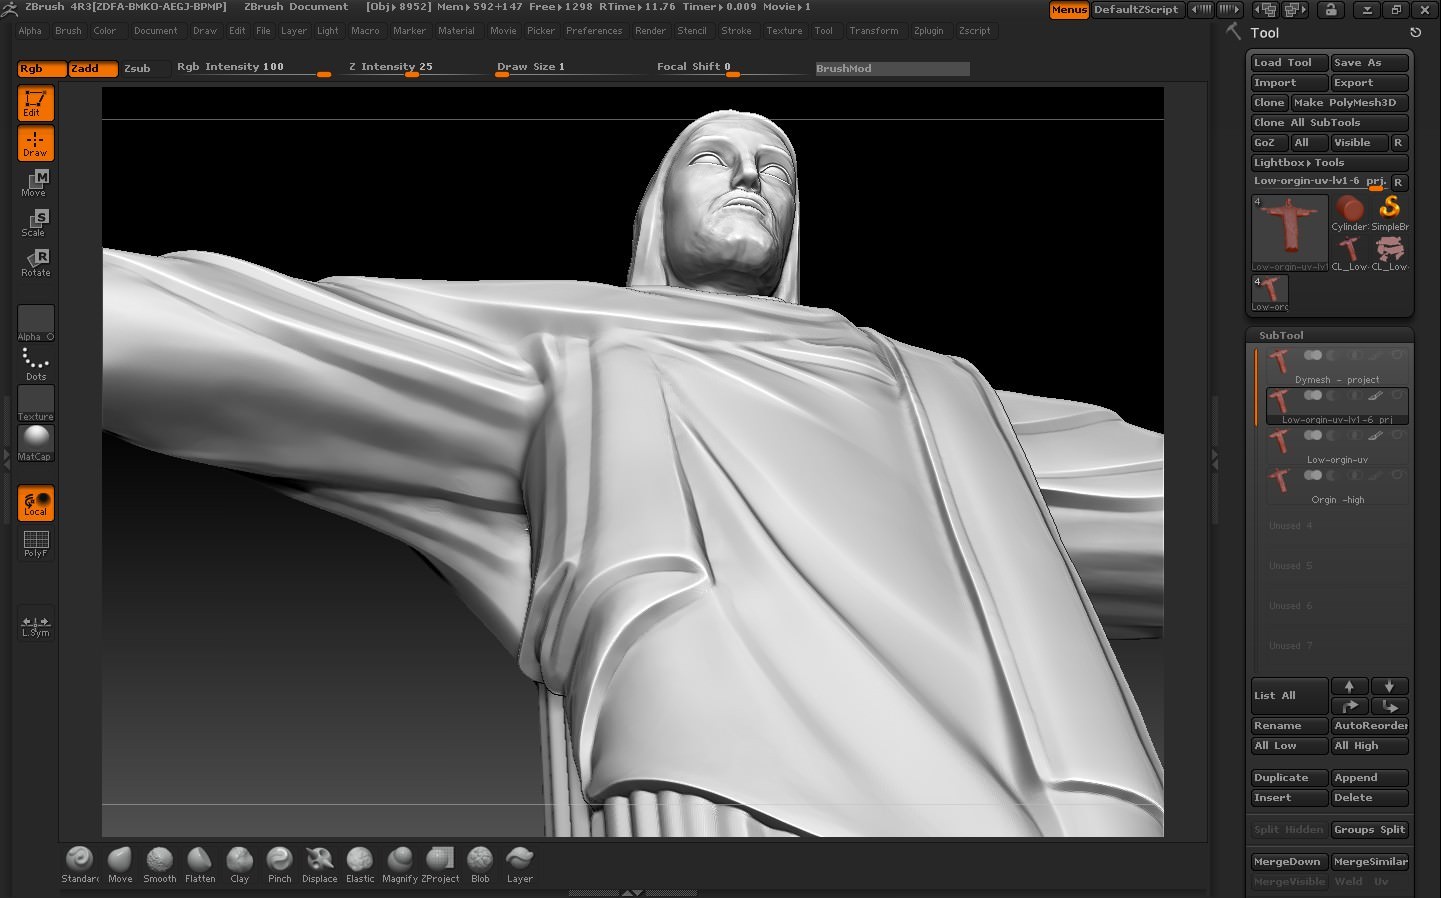1441x898 pixels.
Task: Toggle L.Sym local symmetry
Action: click(36, 624)
